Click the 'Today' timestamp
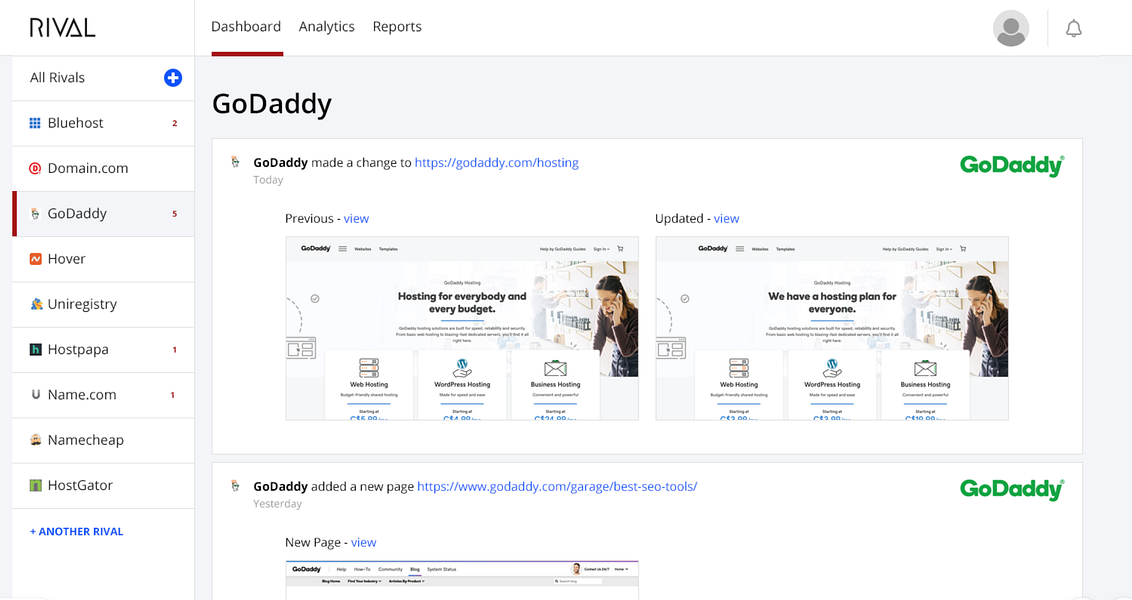The height and width of the screenshot is (600, 1132). coord(268,180)
